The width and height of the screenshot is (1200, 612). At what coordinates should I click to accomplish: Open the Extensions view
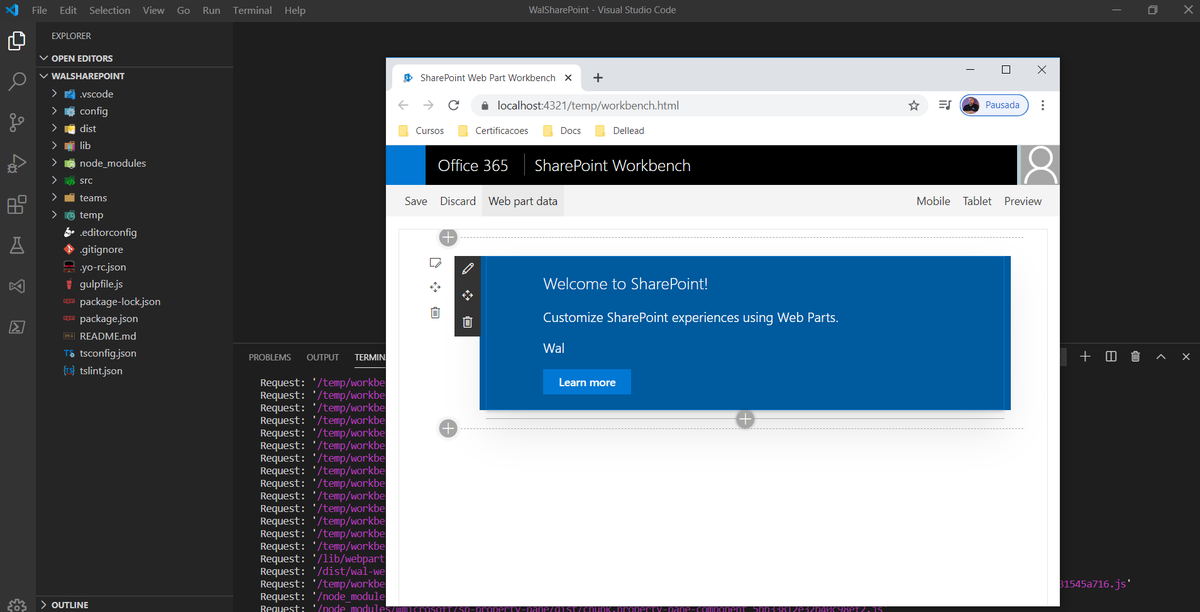[x=17, y=204]
